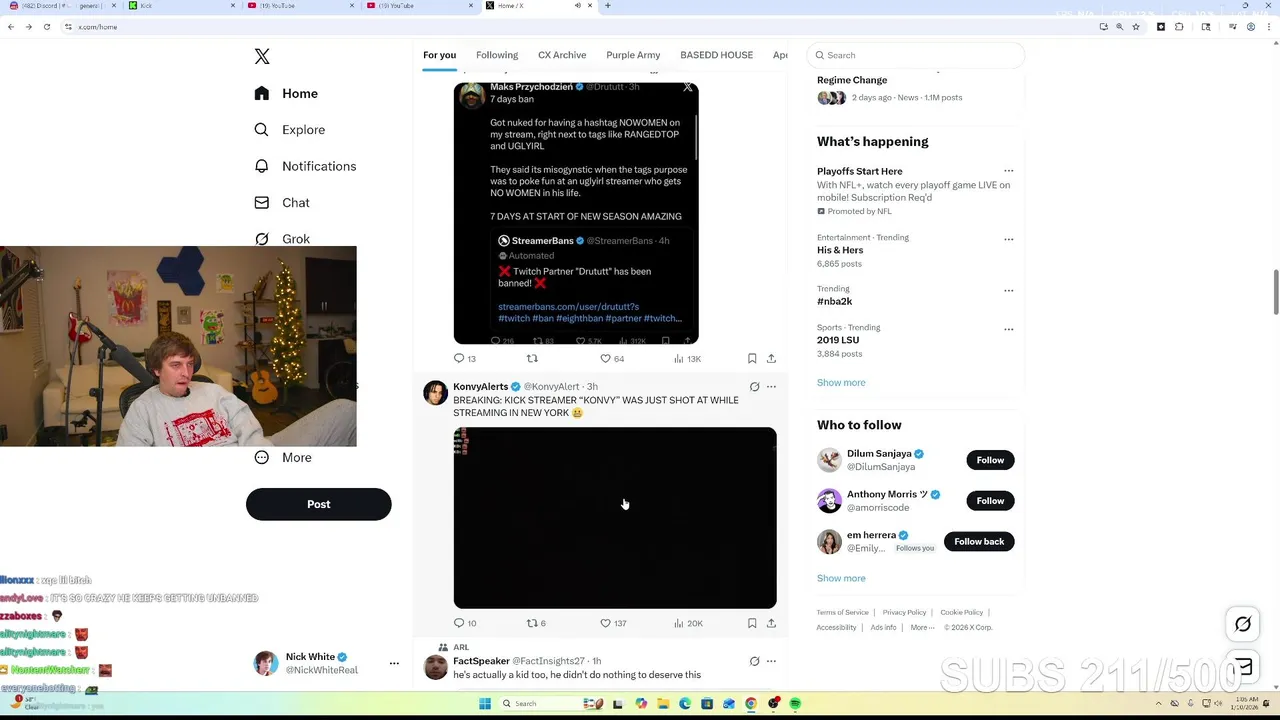Click the browser reload button
This screenshot has height=720, width=1280.
pyautogui.click(x=46, y=27)
